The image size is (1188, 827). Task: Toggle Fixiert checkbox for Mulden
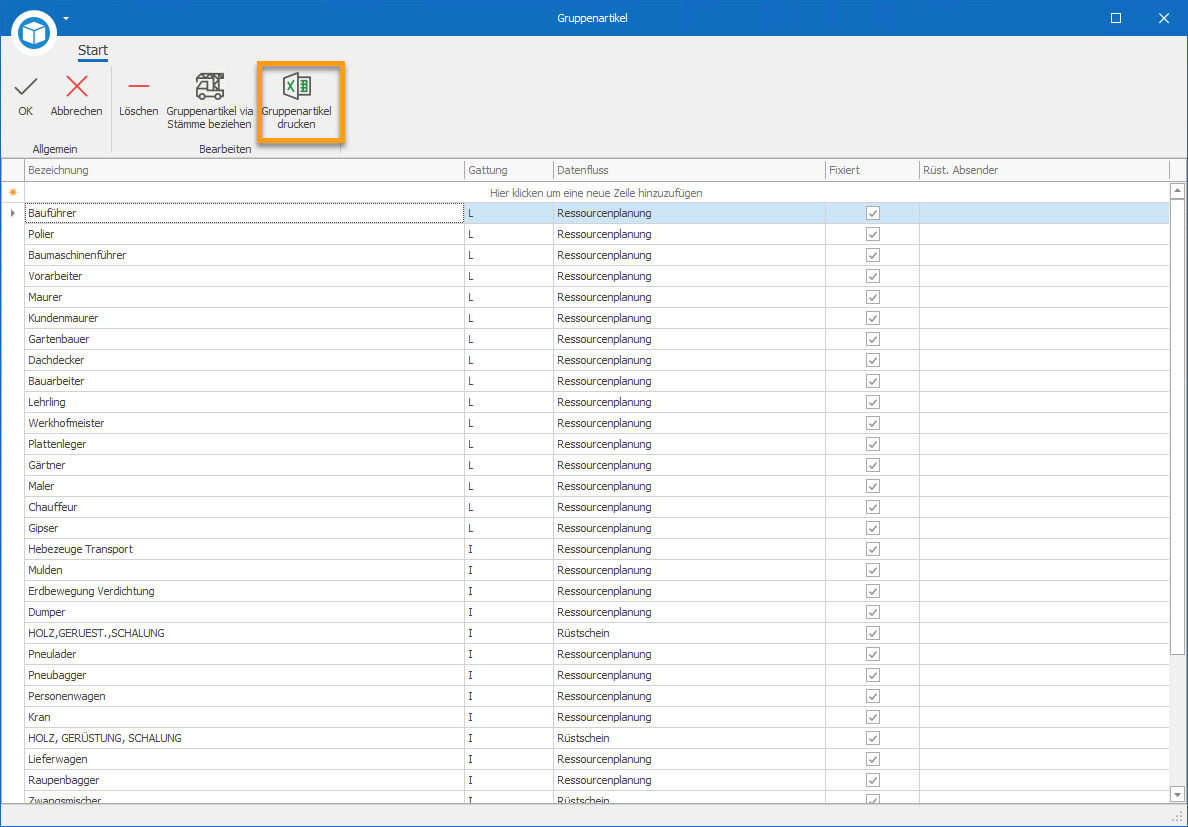873,570
